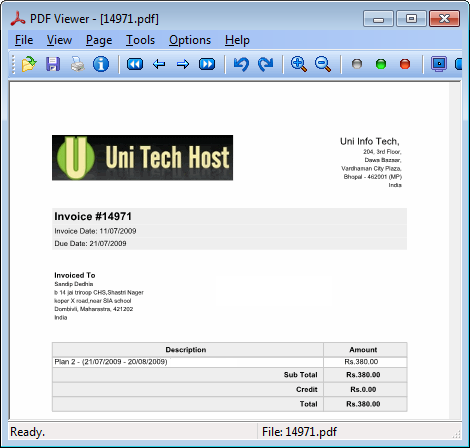The image size is (470, 448).
Task: Jump to first page with double-left icon
Action: click(x=135, y=64)
